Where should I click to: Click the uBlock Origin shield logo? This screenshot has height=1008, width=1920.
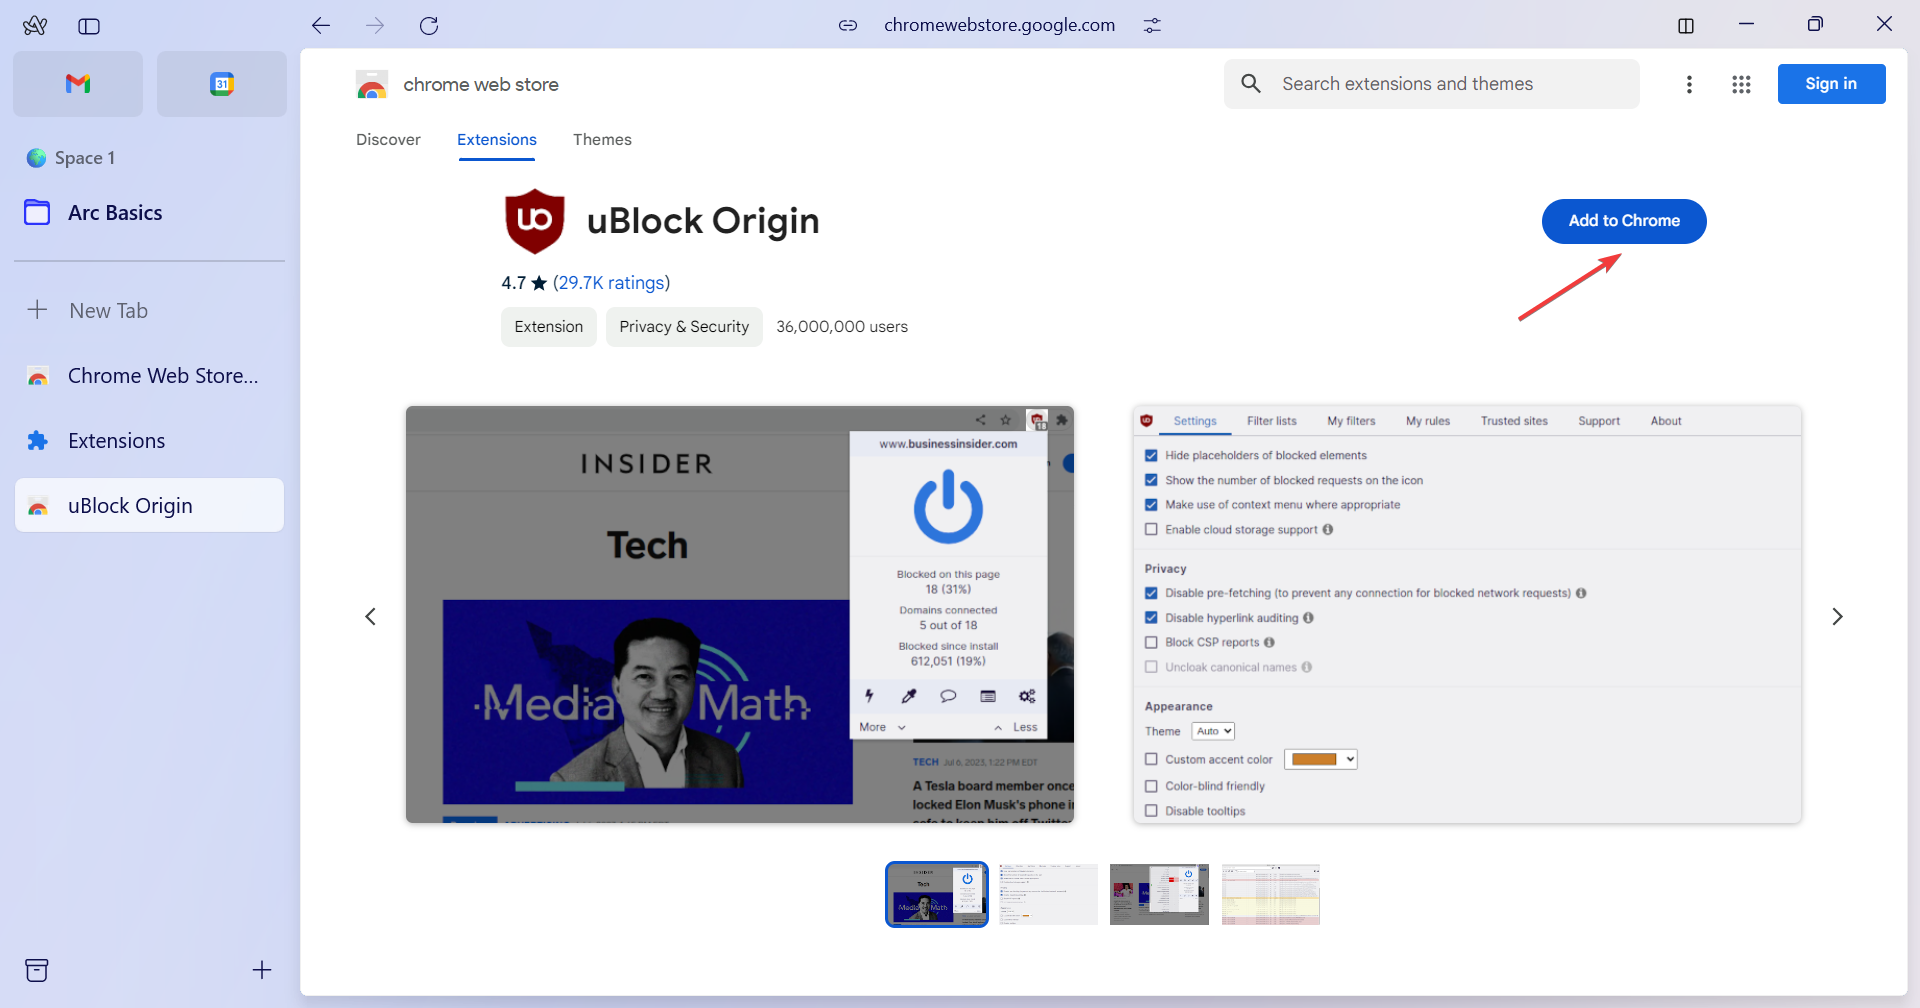click(x=535, y=221)
